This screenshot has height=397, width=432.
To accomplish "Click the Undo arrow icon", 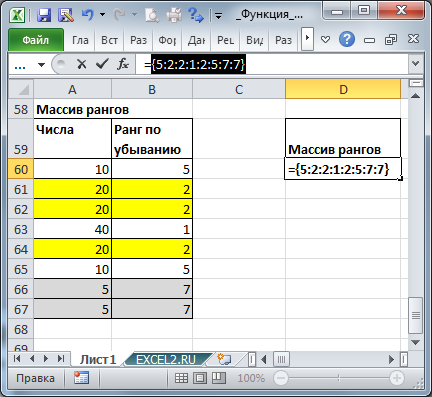I will coord(88,15).
